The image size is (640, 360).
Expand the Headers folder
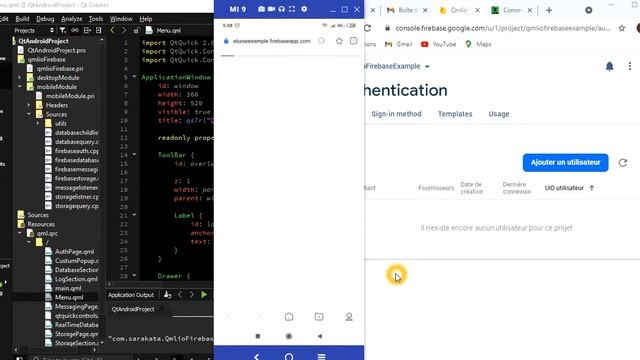click(29, 105)
